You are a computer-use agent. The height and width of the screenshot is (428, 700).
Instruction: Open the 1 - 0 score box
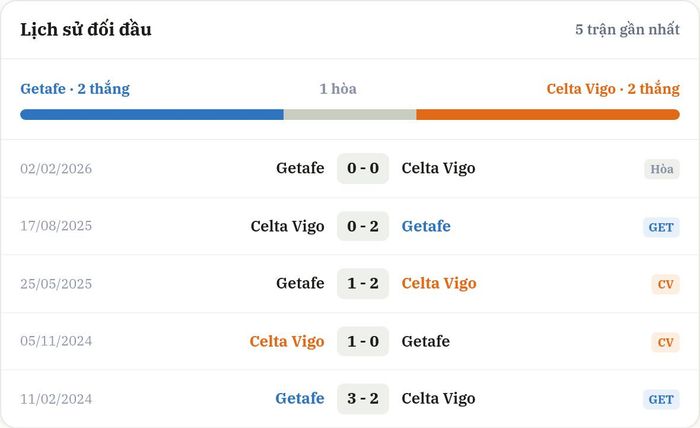pyautogui.click(x=363, y=341)
